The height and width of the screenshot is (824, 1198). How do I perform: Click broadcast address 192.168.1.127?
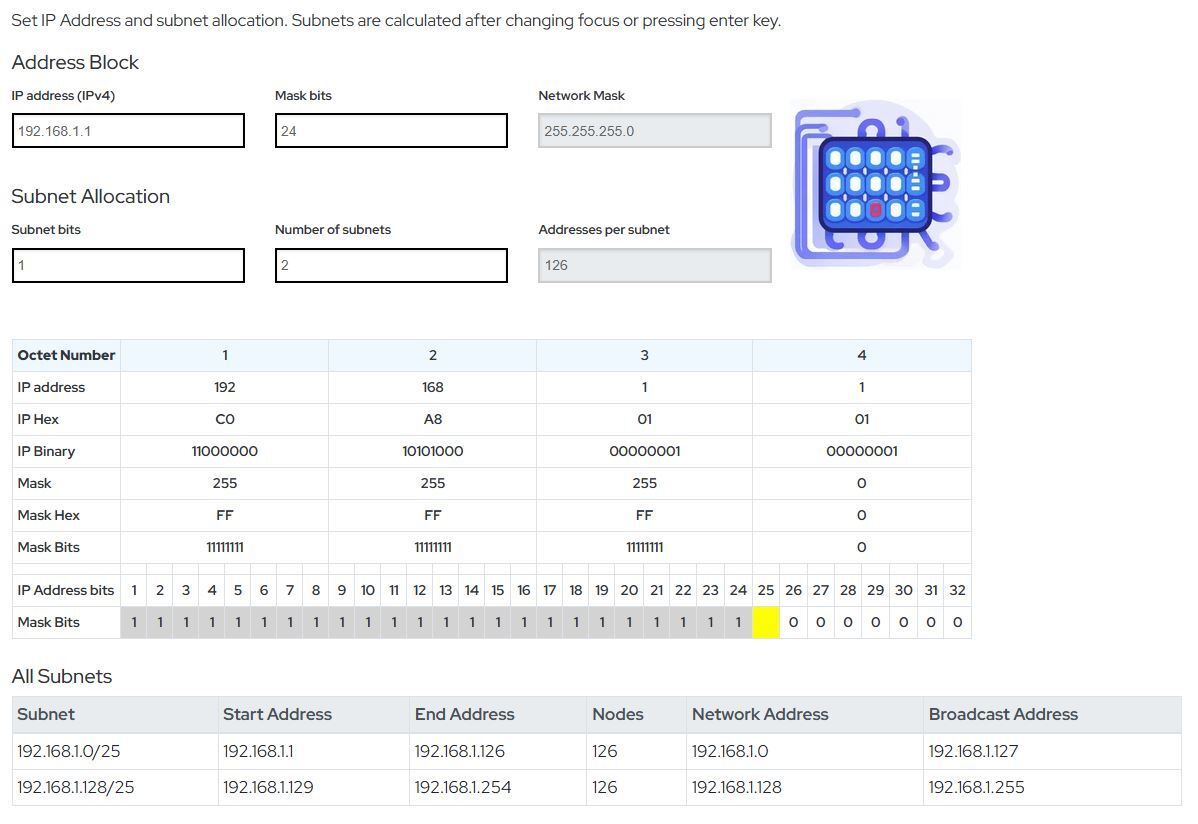(x=973, y=751)
